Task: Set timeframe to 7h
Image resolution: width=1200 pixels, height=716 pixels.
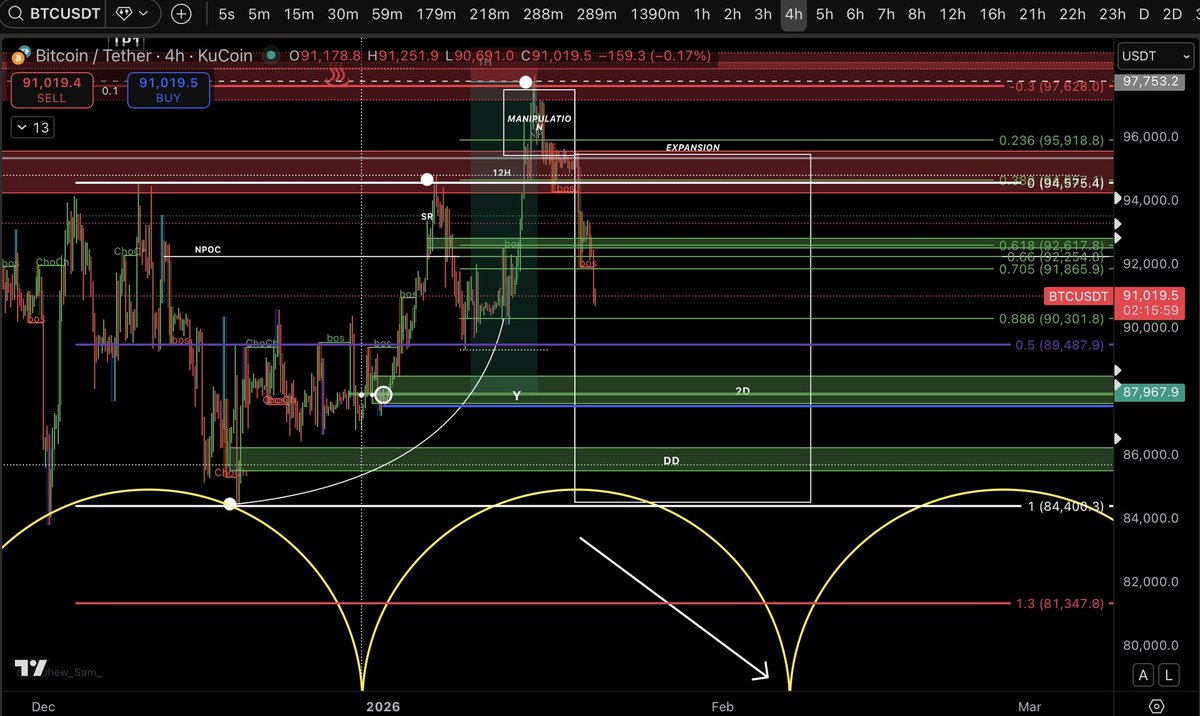Action: 886,15
